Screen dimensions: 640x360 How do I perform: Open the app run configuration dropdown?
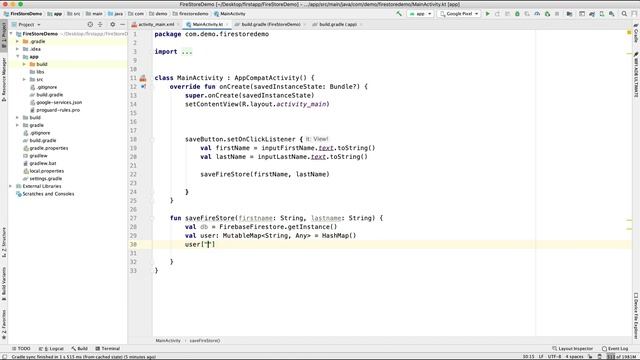coord(420,13)
